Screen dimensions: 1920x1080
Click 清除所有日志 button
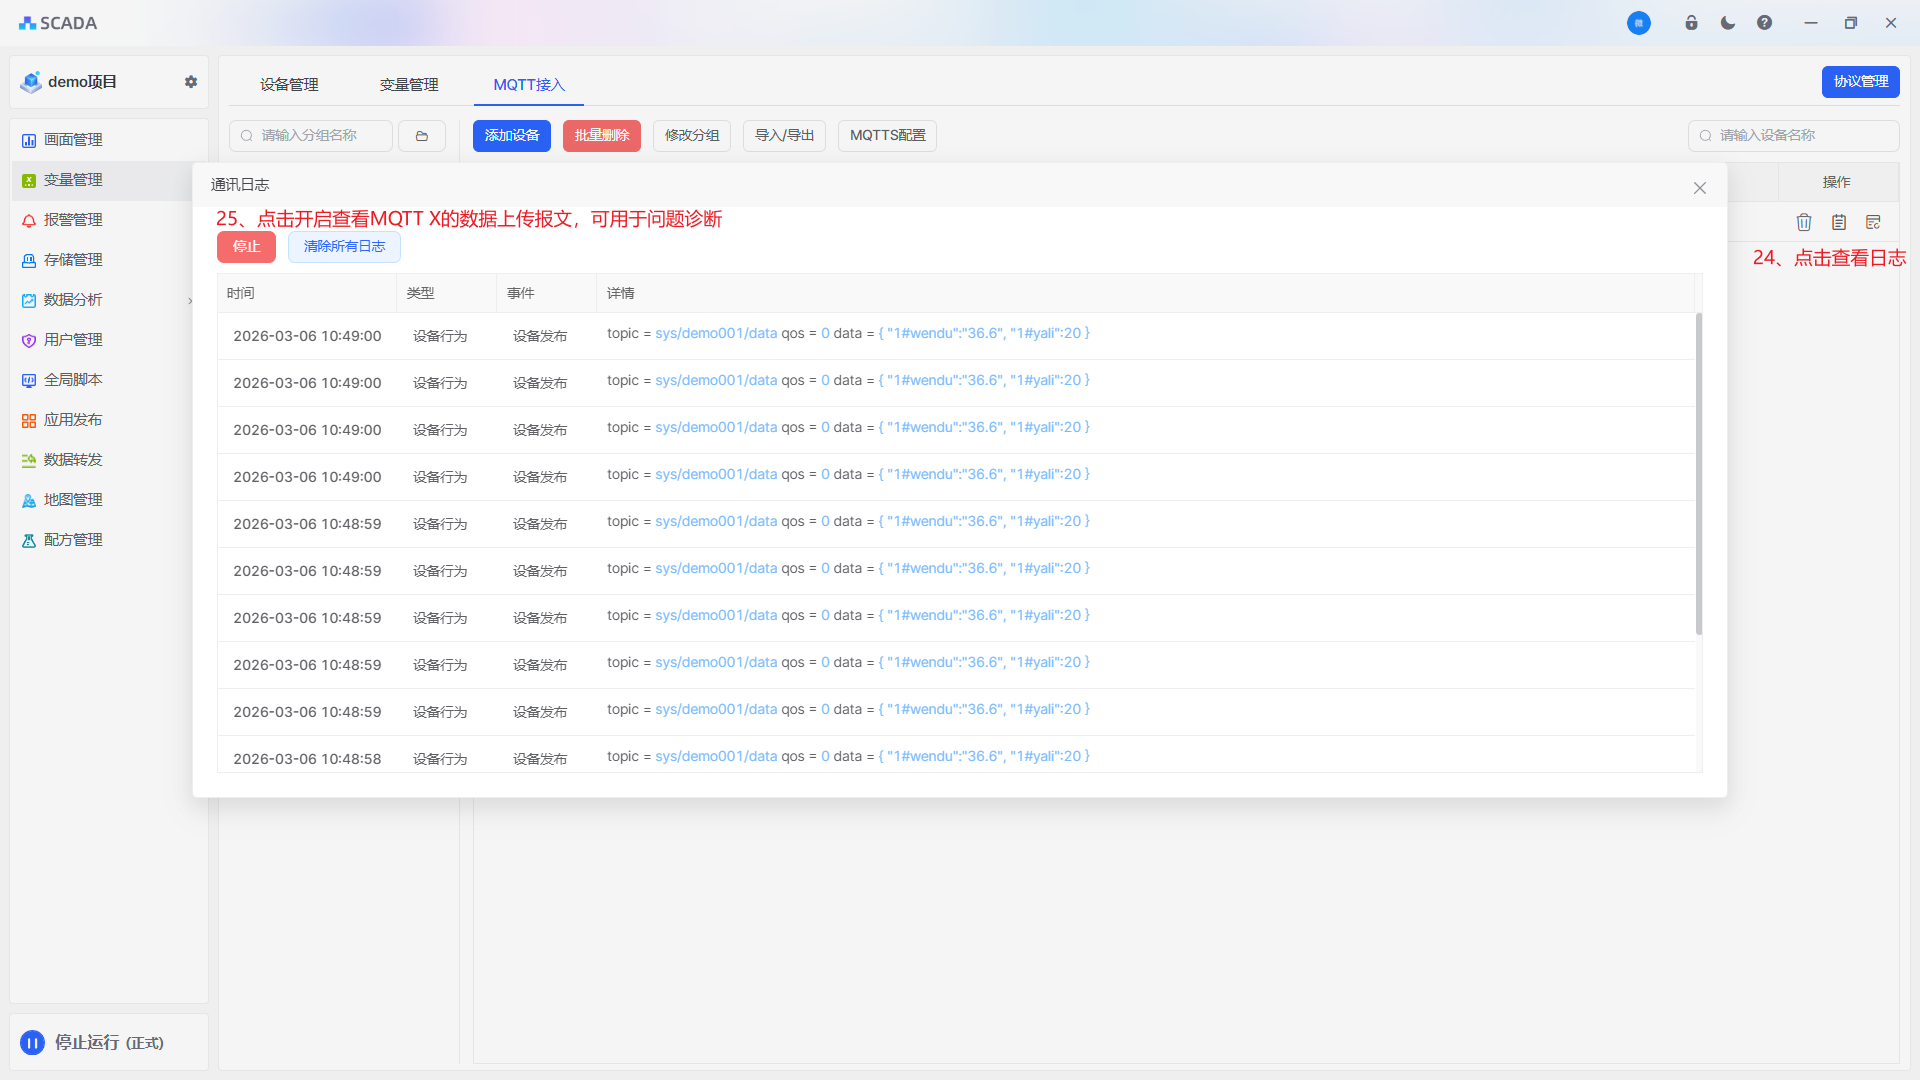[344, 247]
